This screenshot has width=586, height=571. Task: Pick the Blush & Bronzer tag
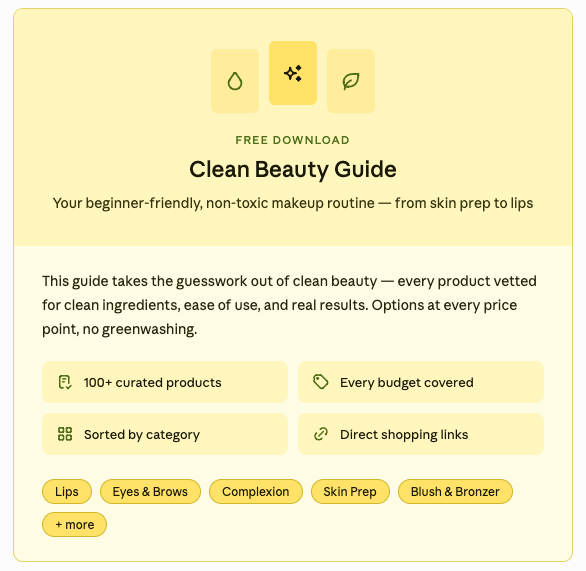pyautogui.click(x=455, y=491)
